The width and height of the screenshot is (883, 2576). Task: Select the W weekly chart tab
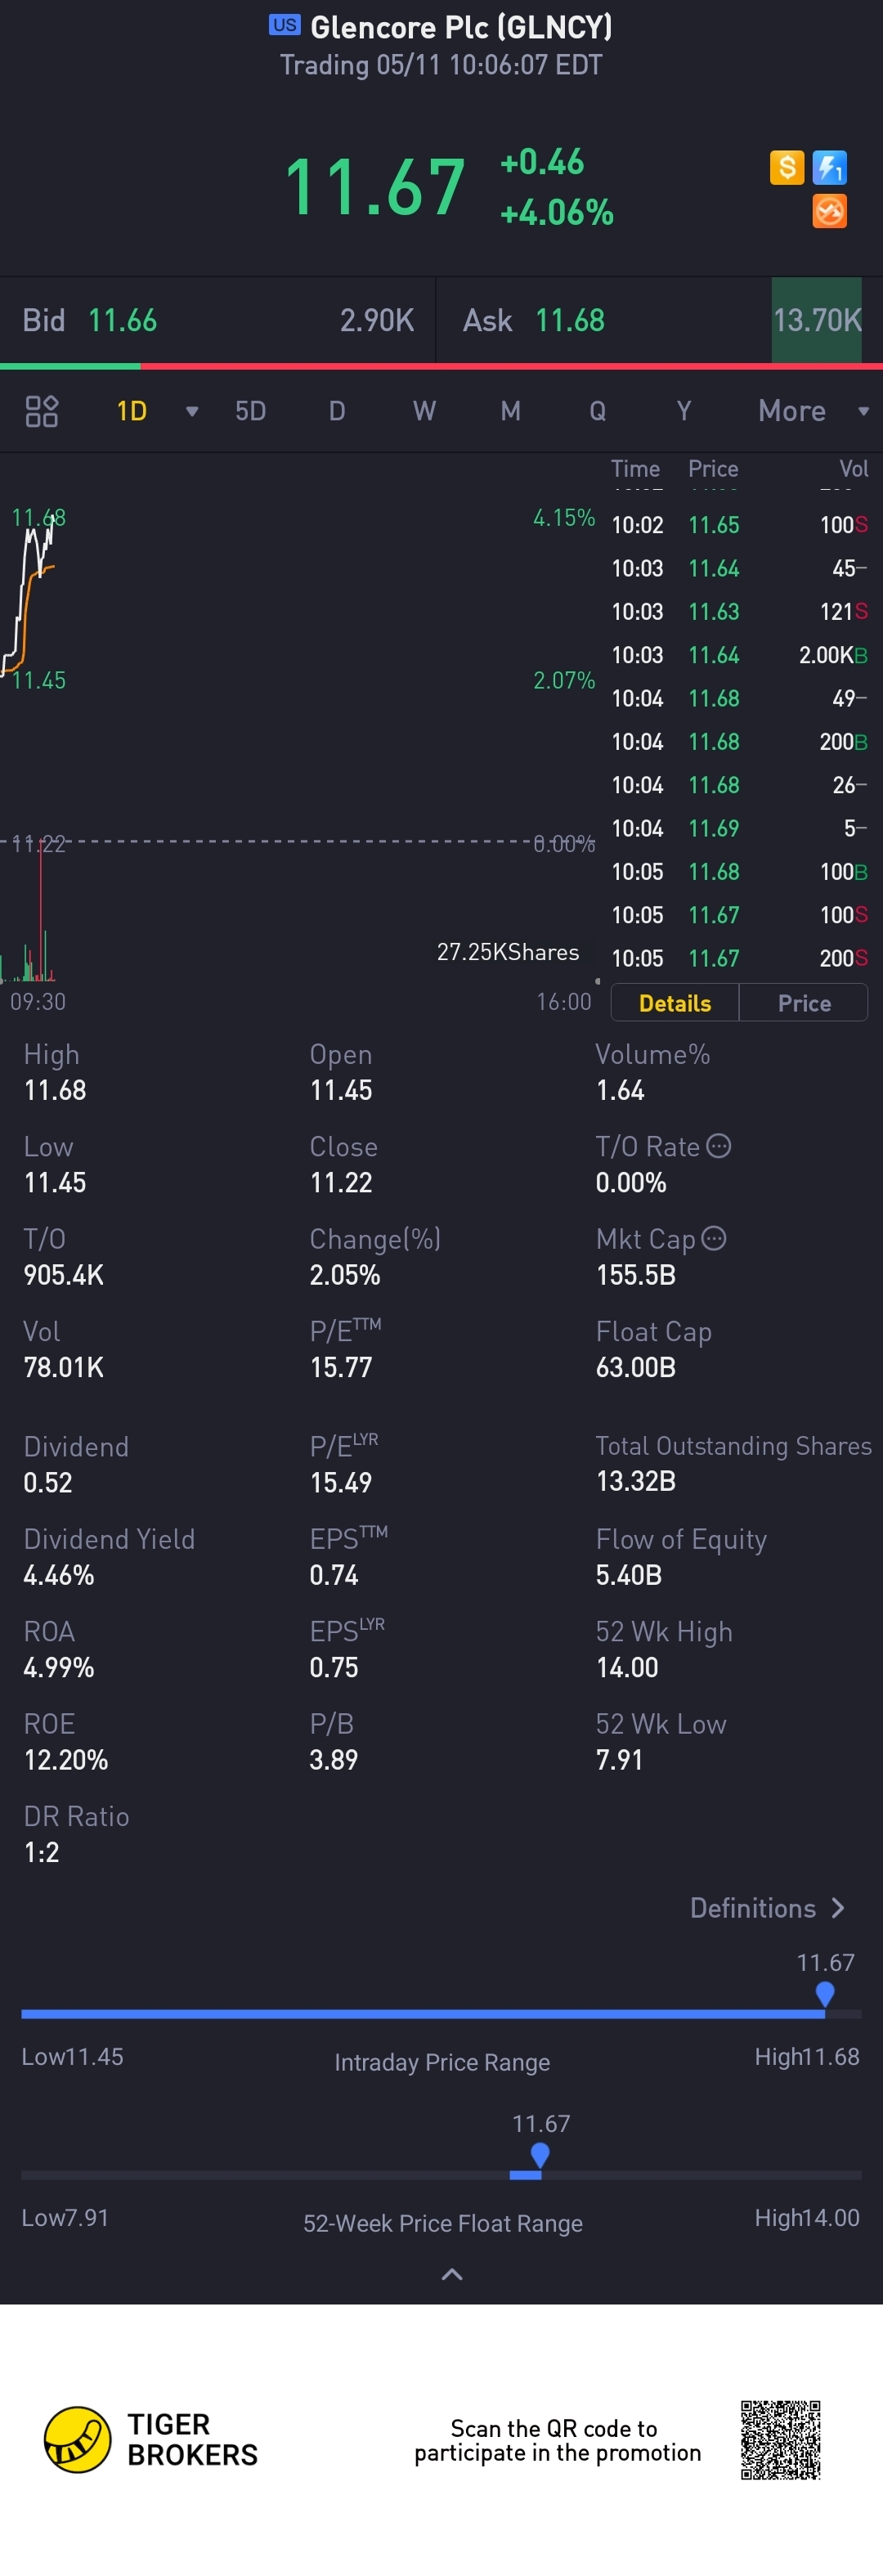(424, 411)
